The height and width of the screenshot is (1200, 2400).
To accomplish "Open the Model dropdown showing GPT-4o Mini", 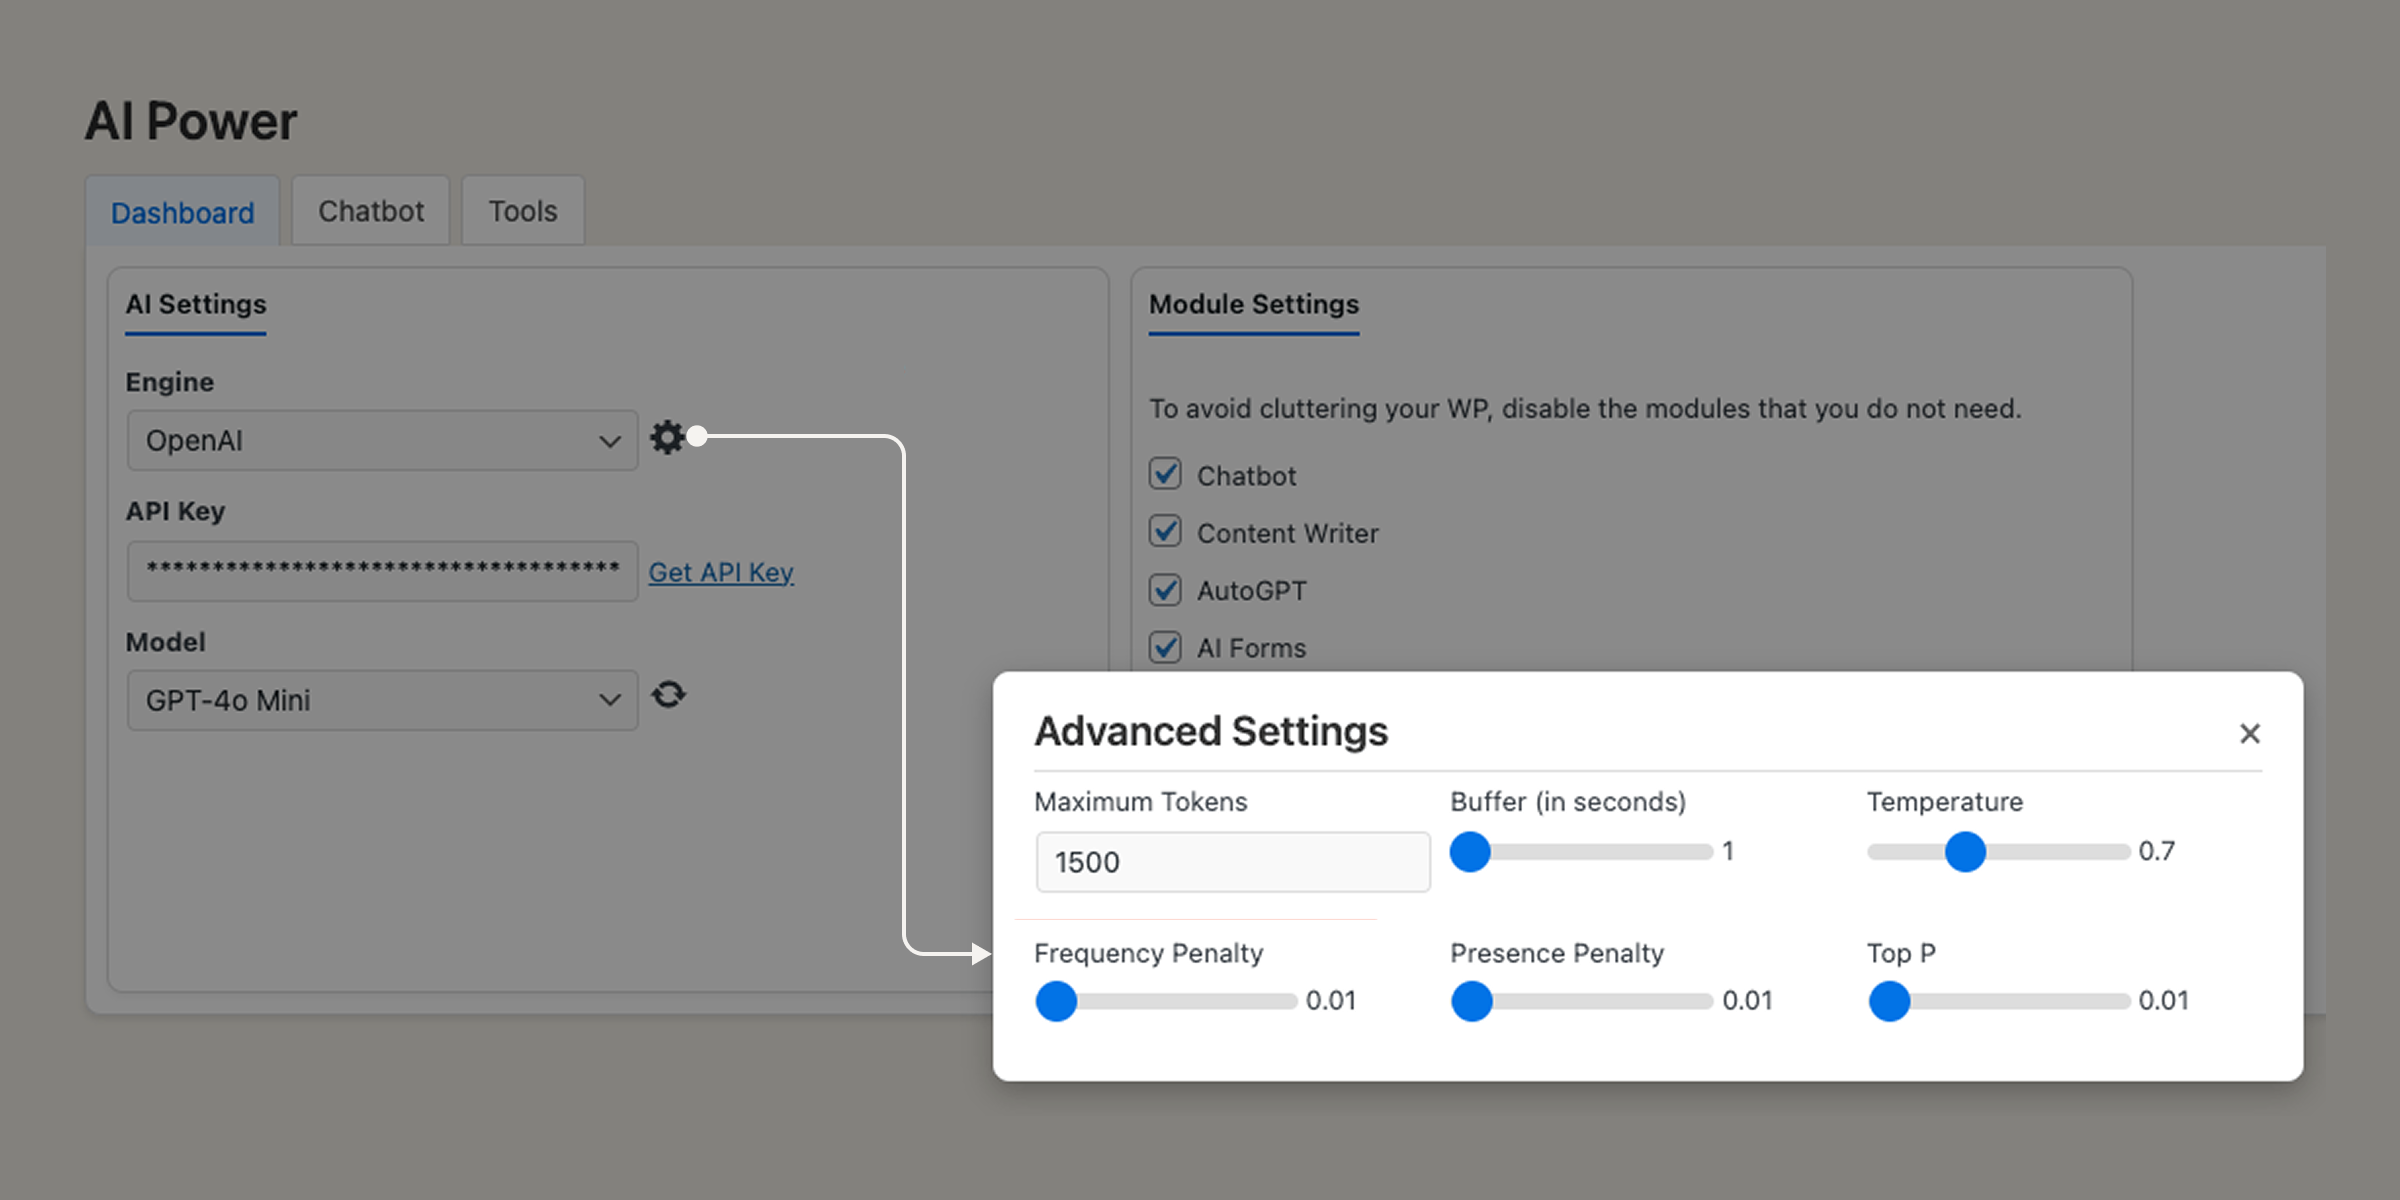I will click(382, 700).
